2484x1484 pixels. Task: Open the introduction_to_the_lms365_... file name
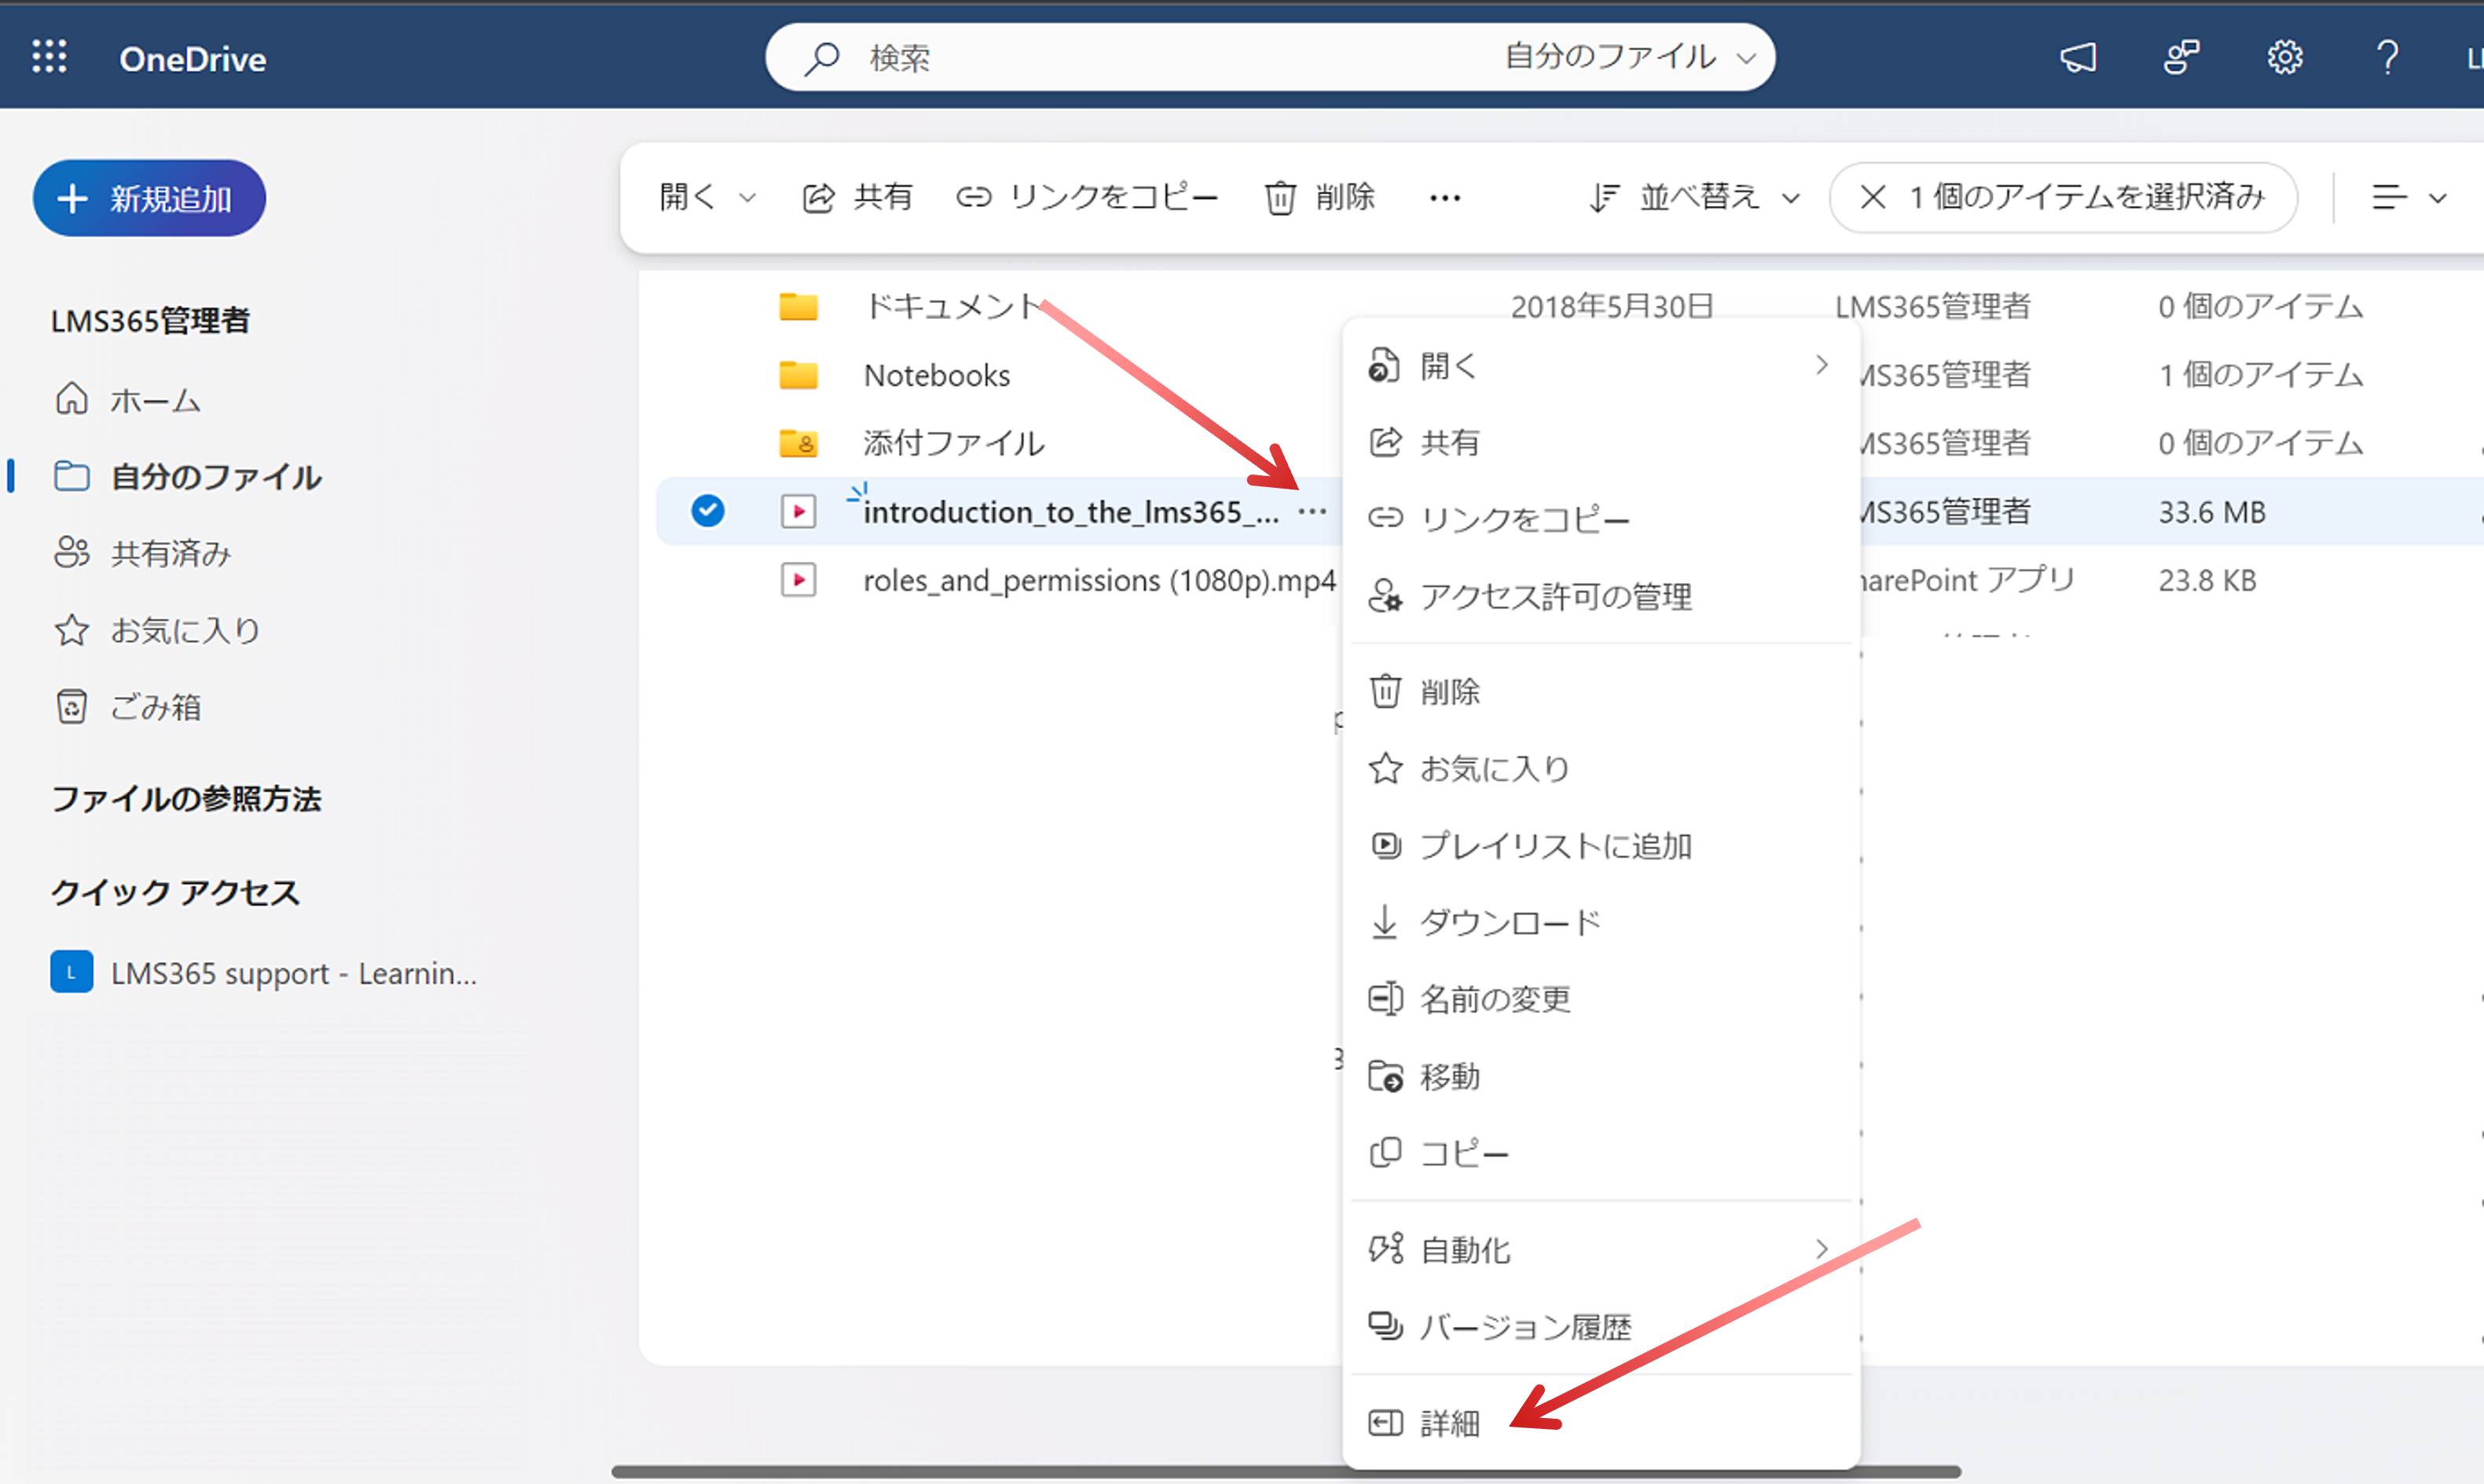tap(1070, 512)
